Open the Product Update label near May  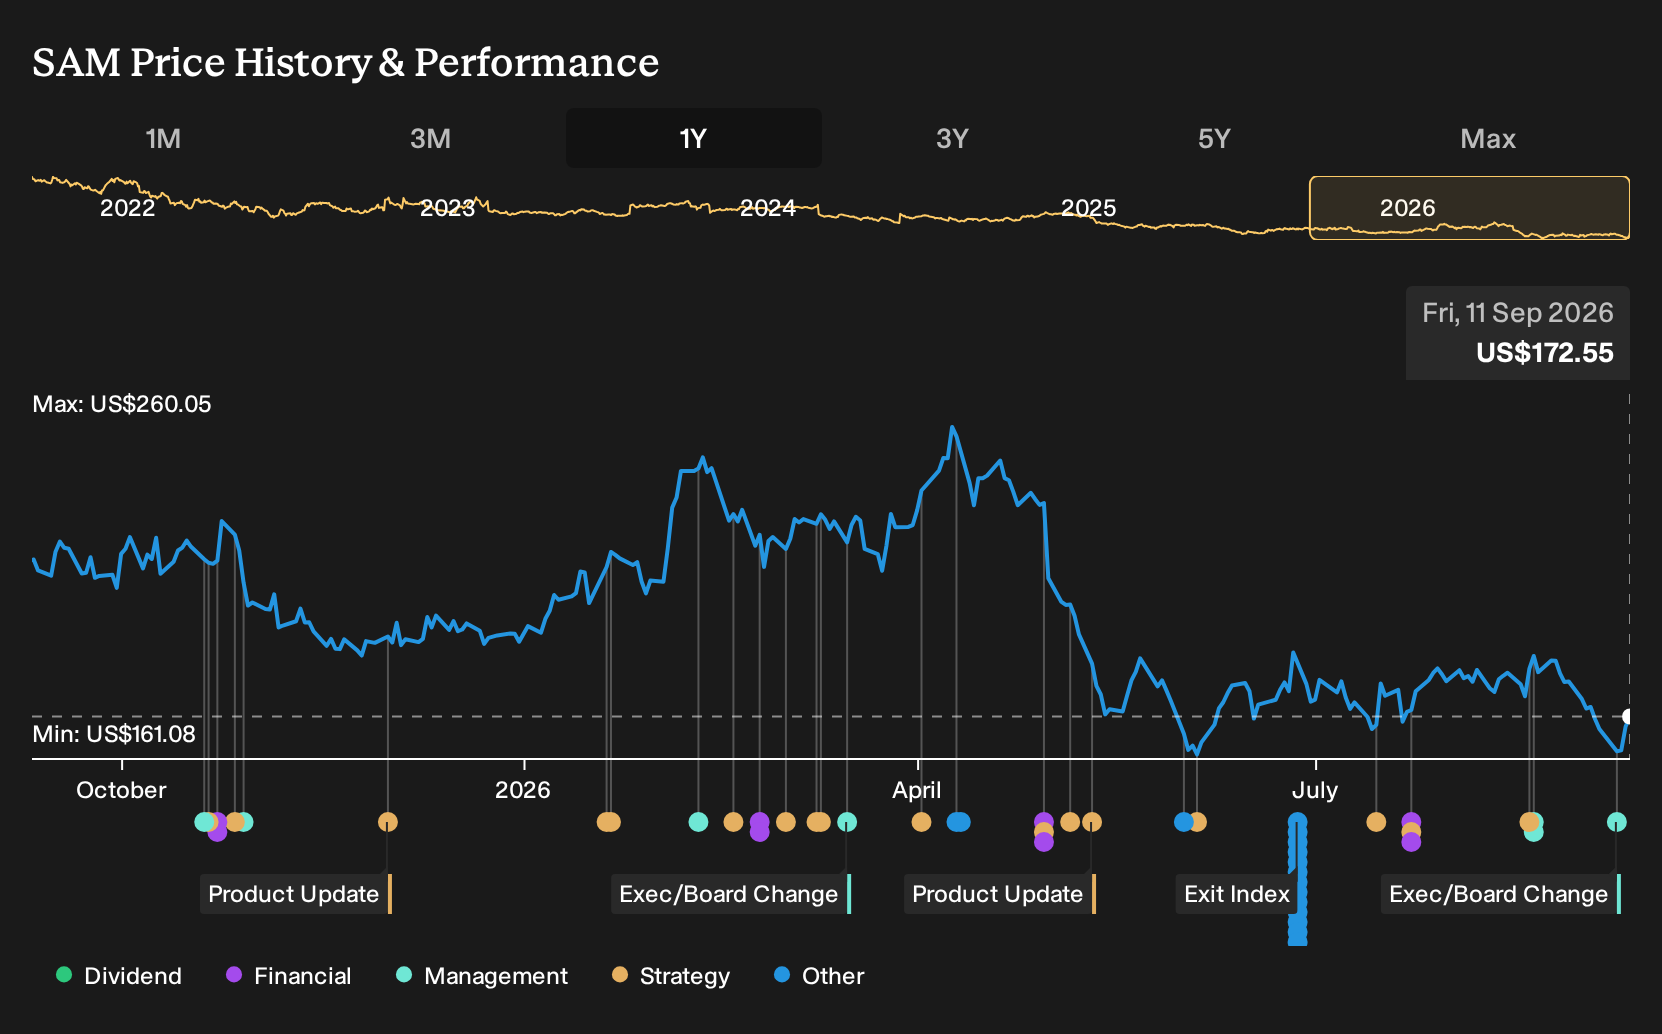1000,894
